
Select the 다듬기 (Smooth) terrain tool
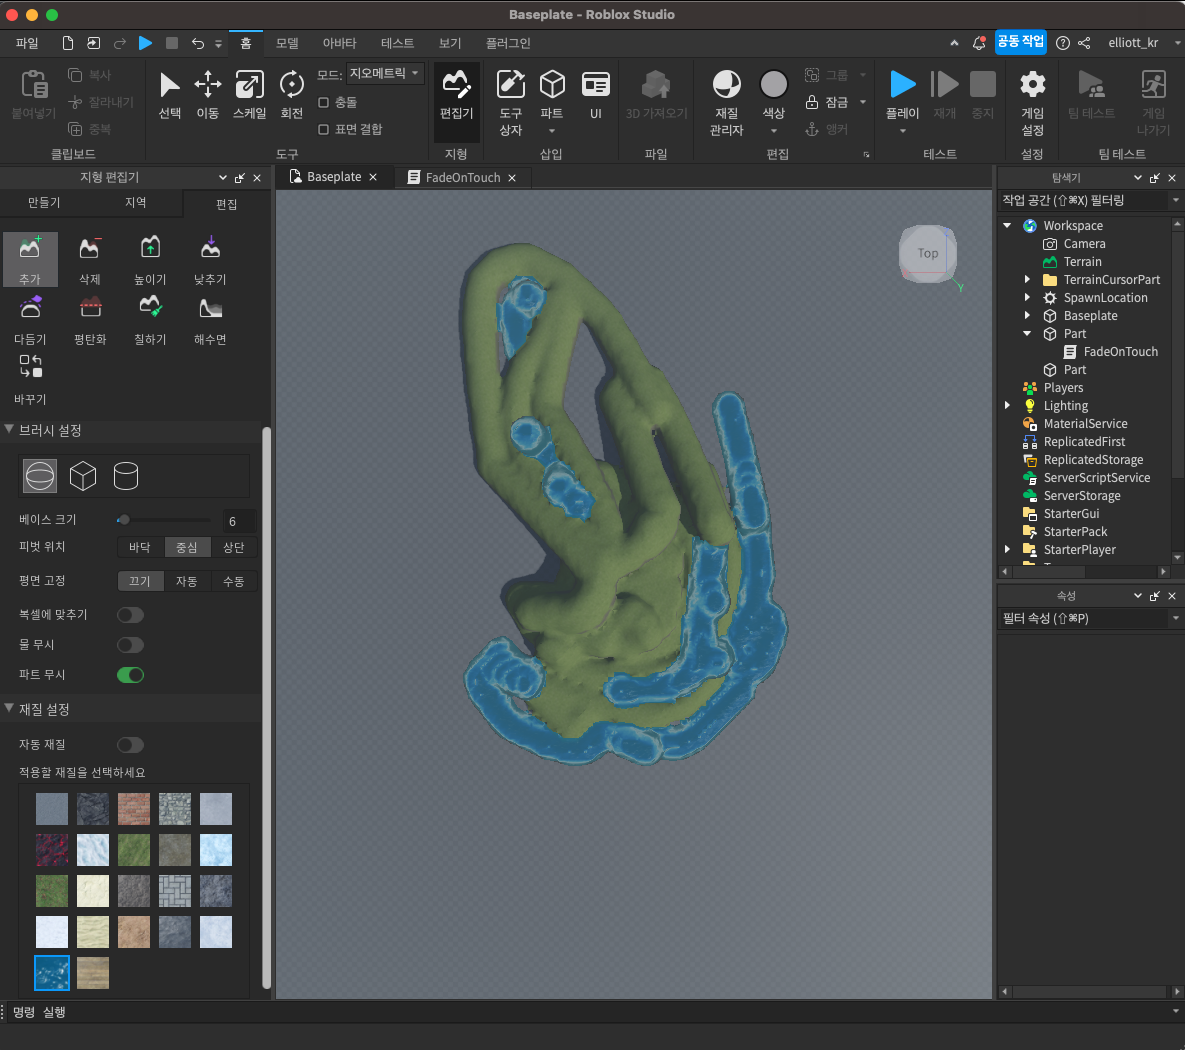[x=30, y=320]
